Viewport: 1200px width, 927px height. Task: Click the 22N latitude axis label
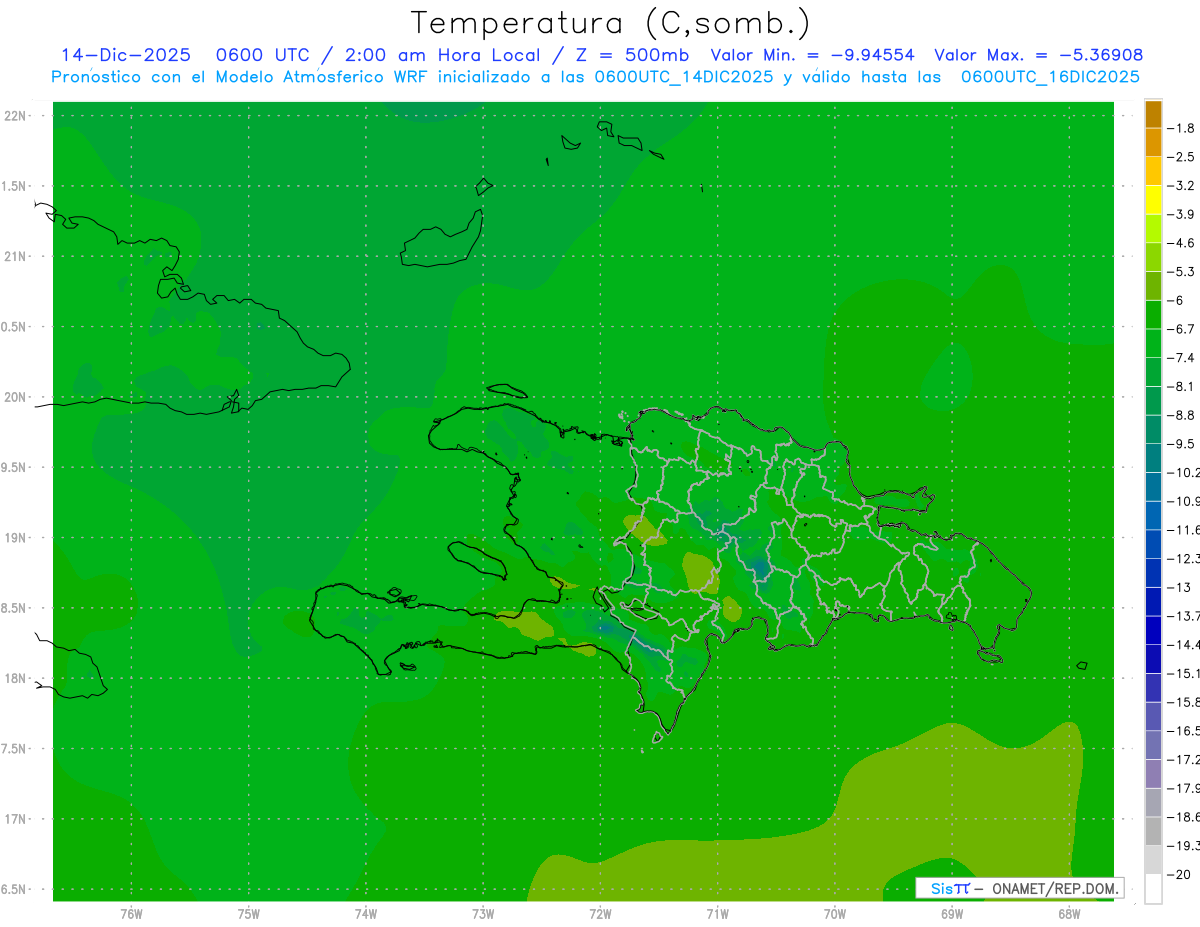[x=16, y=116]
